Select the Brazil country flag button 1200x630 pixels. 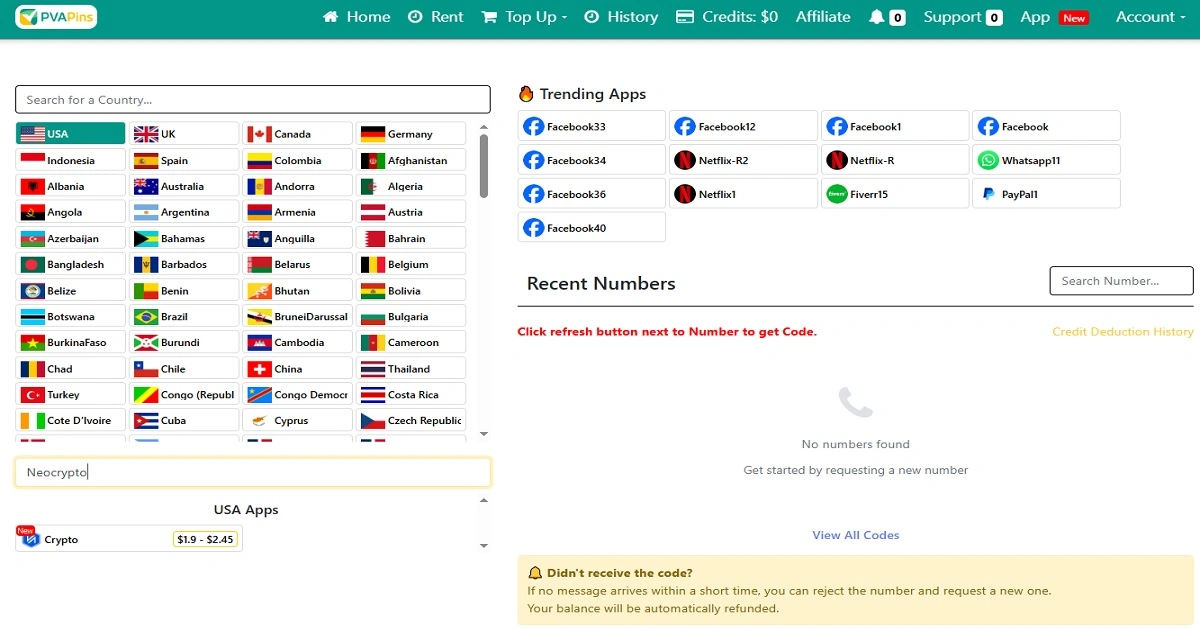pyautogui.click(x=184, y=316)
